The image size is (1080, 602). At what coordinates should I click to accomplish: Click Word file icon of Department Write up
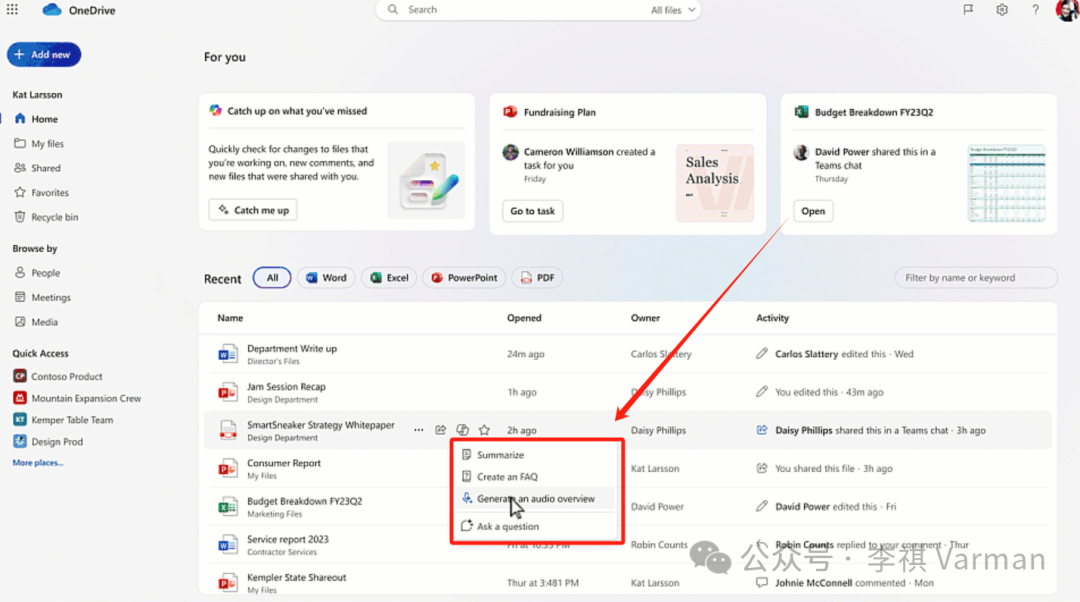(x=227, y=354)
